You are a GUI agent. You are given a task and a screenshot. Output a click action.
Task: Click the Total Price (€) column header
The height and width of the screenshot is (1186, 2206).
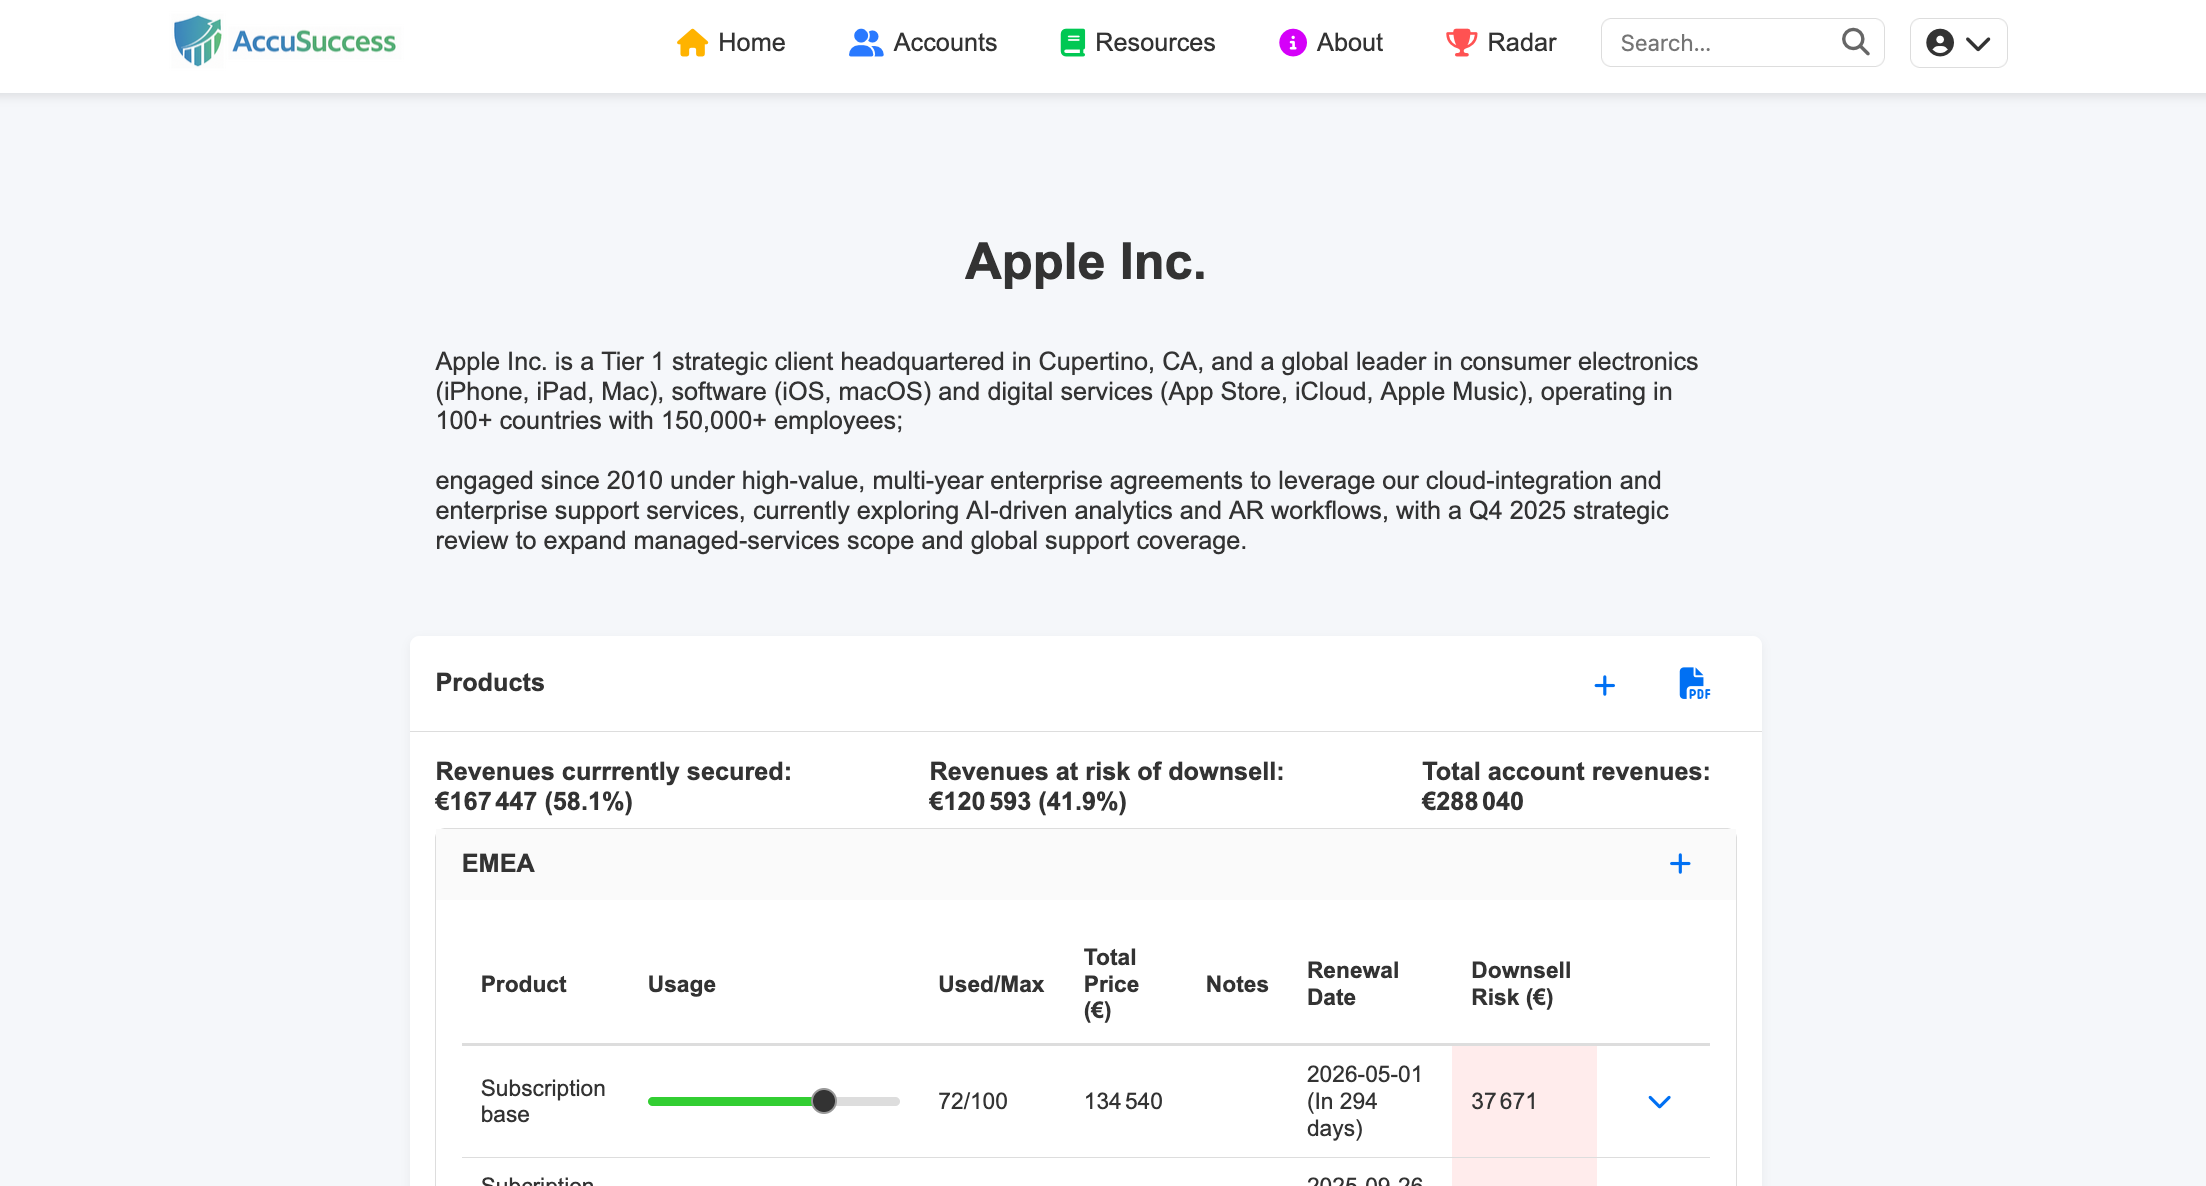point(1111,984)
